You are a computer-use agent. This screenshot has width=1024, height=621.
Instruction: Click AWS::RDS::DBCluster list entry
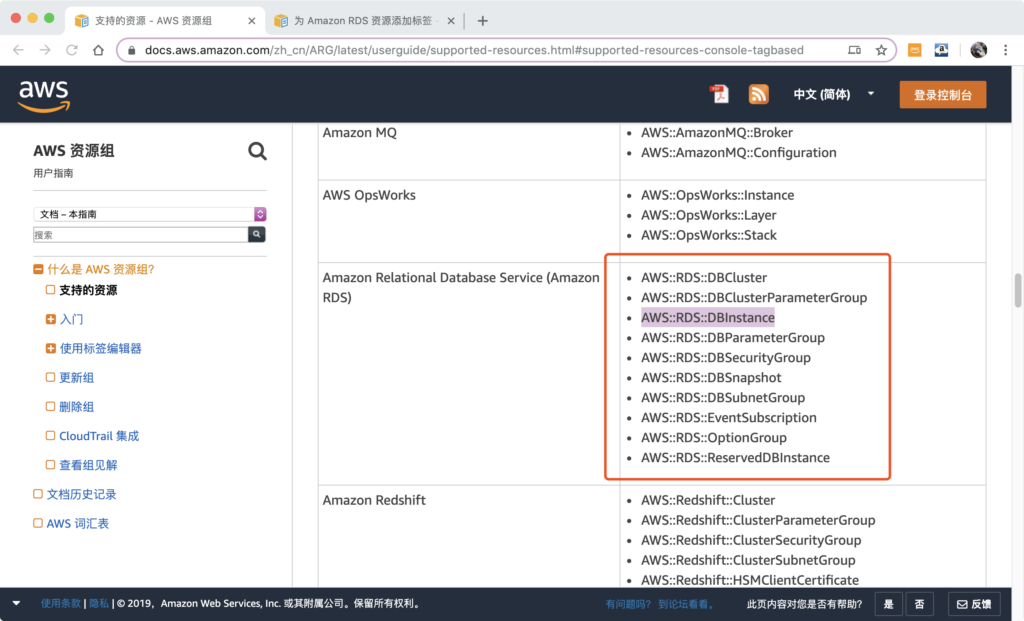(703, 278)
